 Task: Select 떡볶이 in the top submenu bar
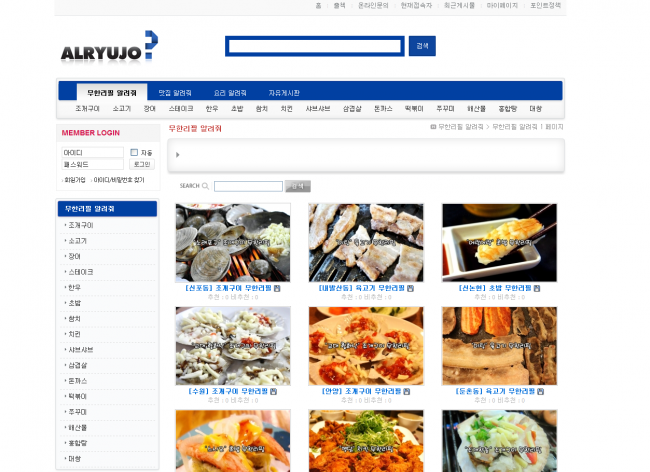pos(414,109)
